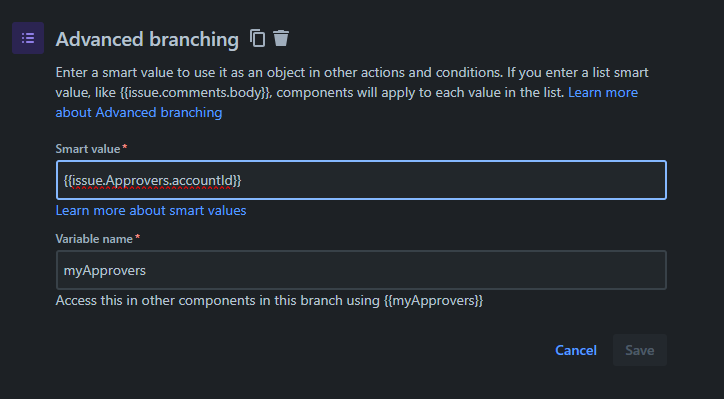Screen dimensions: 724x399
Task: Click the {{issue.comments.body}} example in description
Action: [x=195, y=92]
